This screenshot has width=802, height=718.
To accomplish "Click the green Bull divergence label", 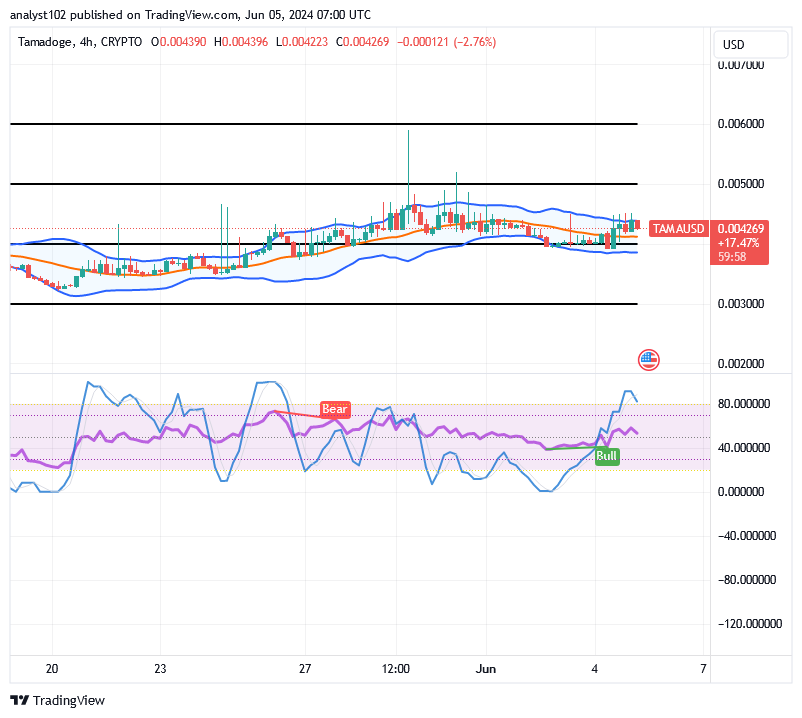I will pyautogui.click(x=607, y=456).
